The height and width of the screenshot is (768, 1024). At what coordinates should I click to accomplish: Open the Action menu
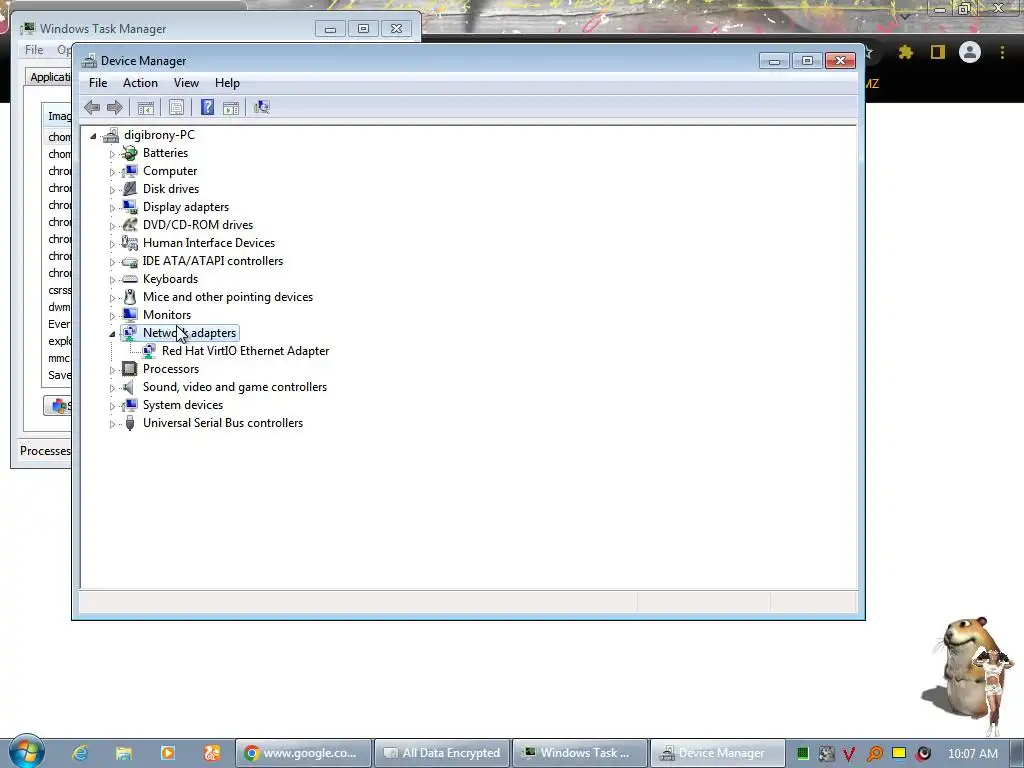pos(140,83)
